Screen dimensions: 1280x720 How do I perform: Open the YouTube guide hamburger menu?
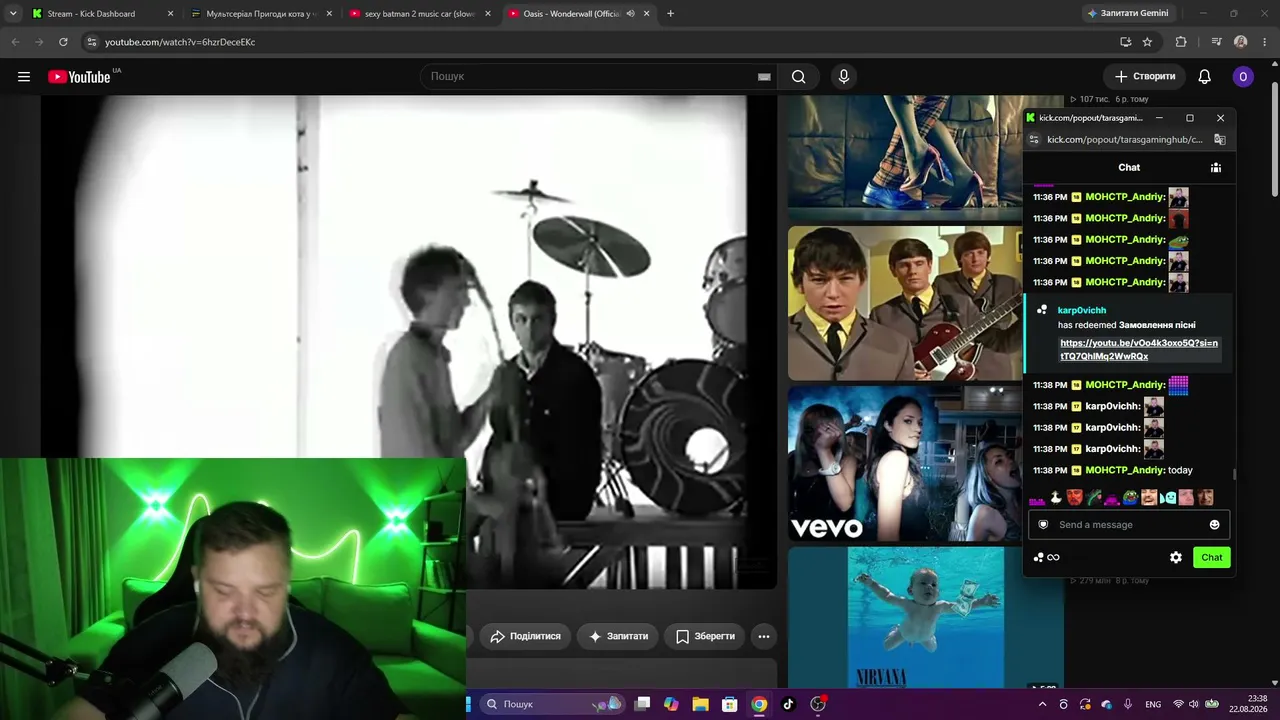click(24, 77)
